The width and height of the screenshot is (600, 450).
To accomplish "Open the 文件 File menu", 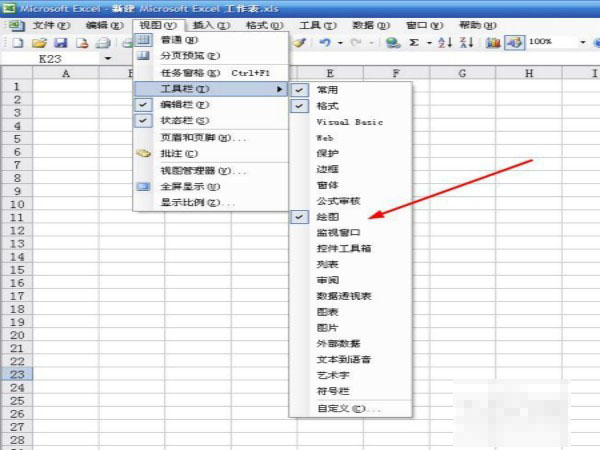I will (x=51, y=26).
